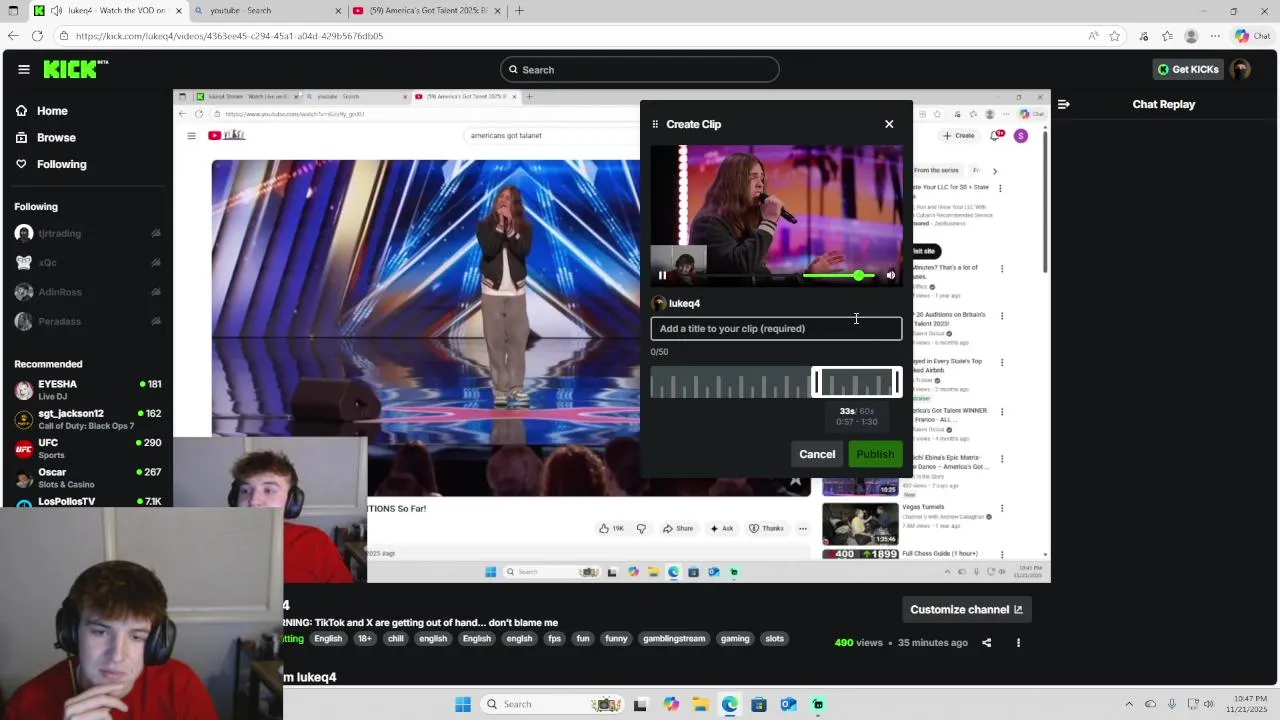Open File Explorer from taskbar

tap(700, 704)
